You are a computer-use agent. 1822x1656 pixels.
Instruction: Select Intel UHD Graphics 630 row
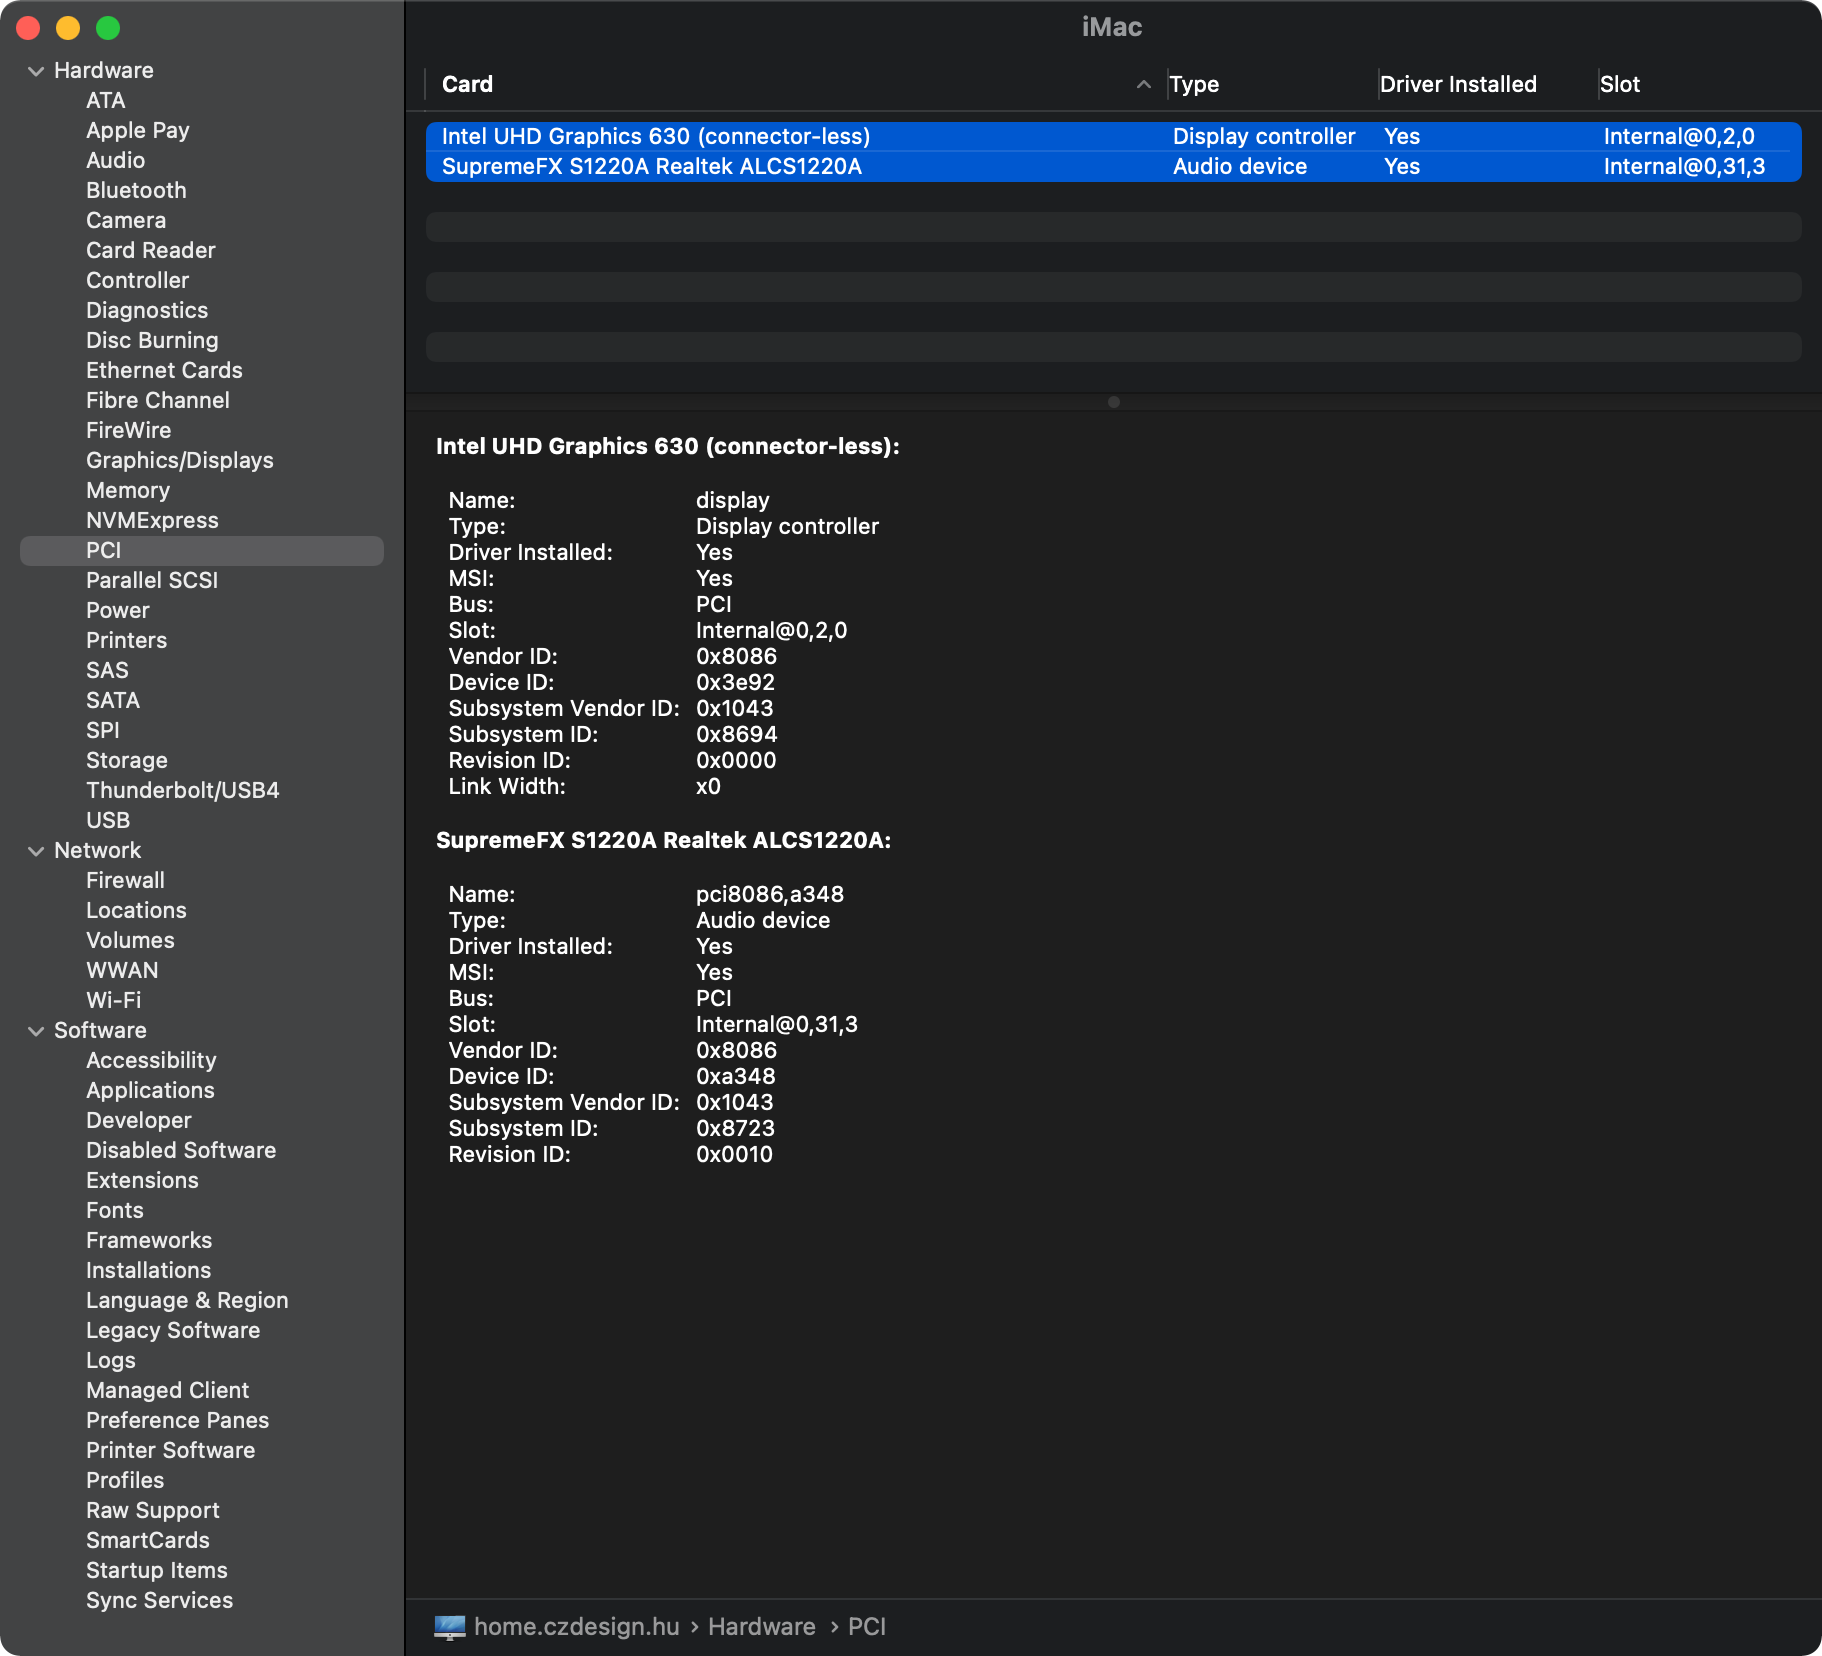(x=1114, y=137)
